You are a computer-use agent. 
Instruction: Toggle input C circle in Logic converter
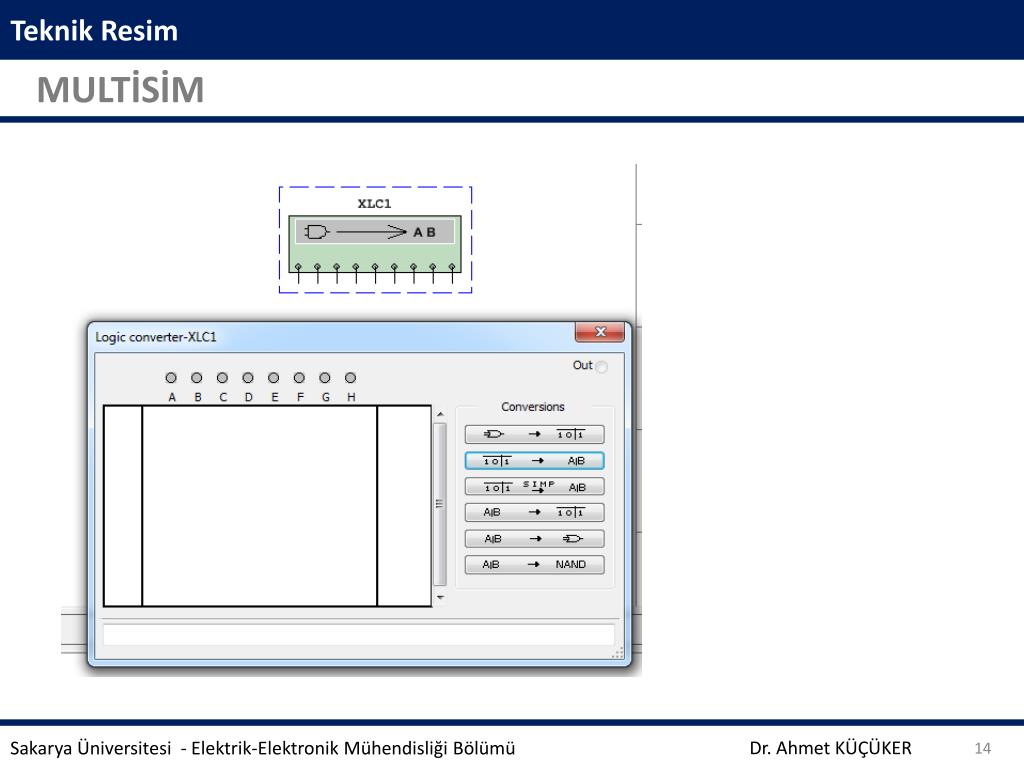click(222, 377)
